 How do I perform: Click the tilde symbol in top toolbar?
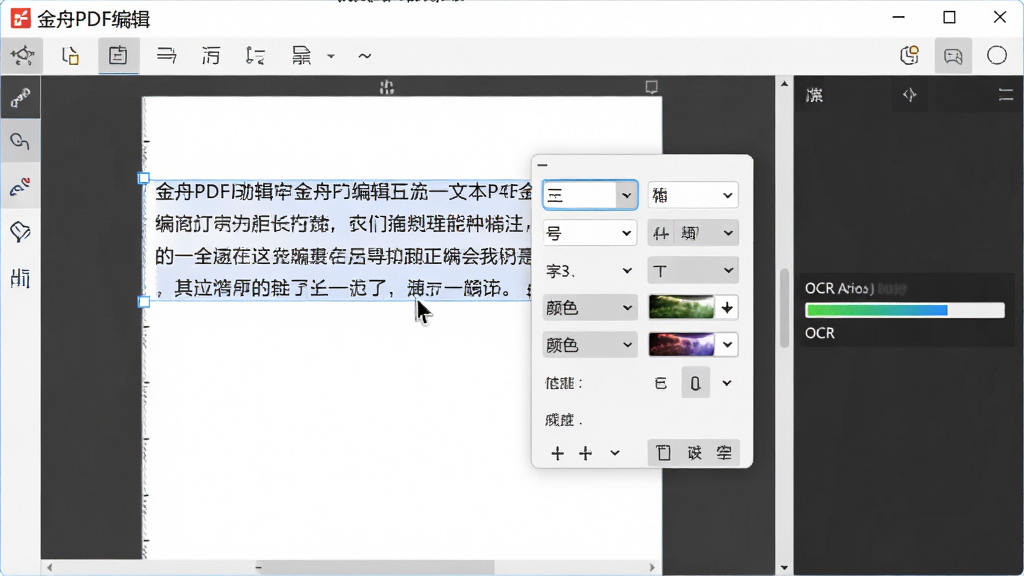click(364, 56)
